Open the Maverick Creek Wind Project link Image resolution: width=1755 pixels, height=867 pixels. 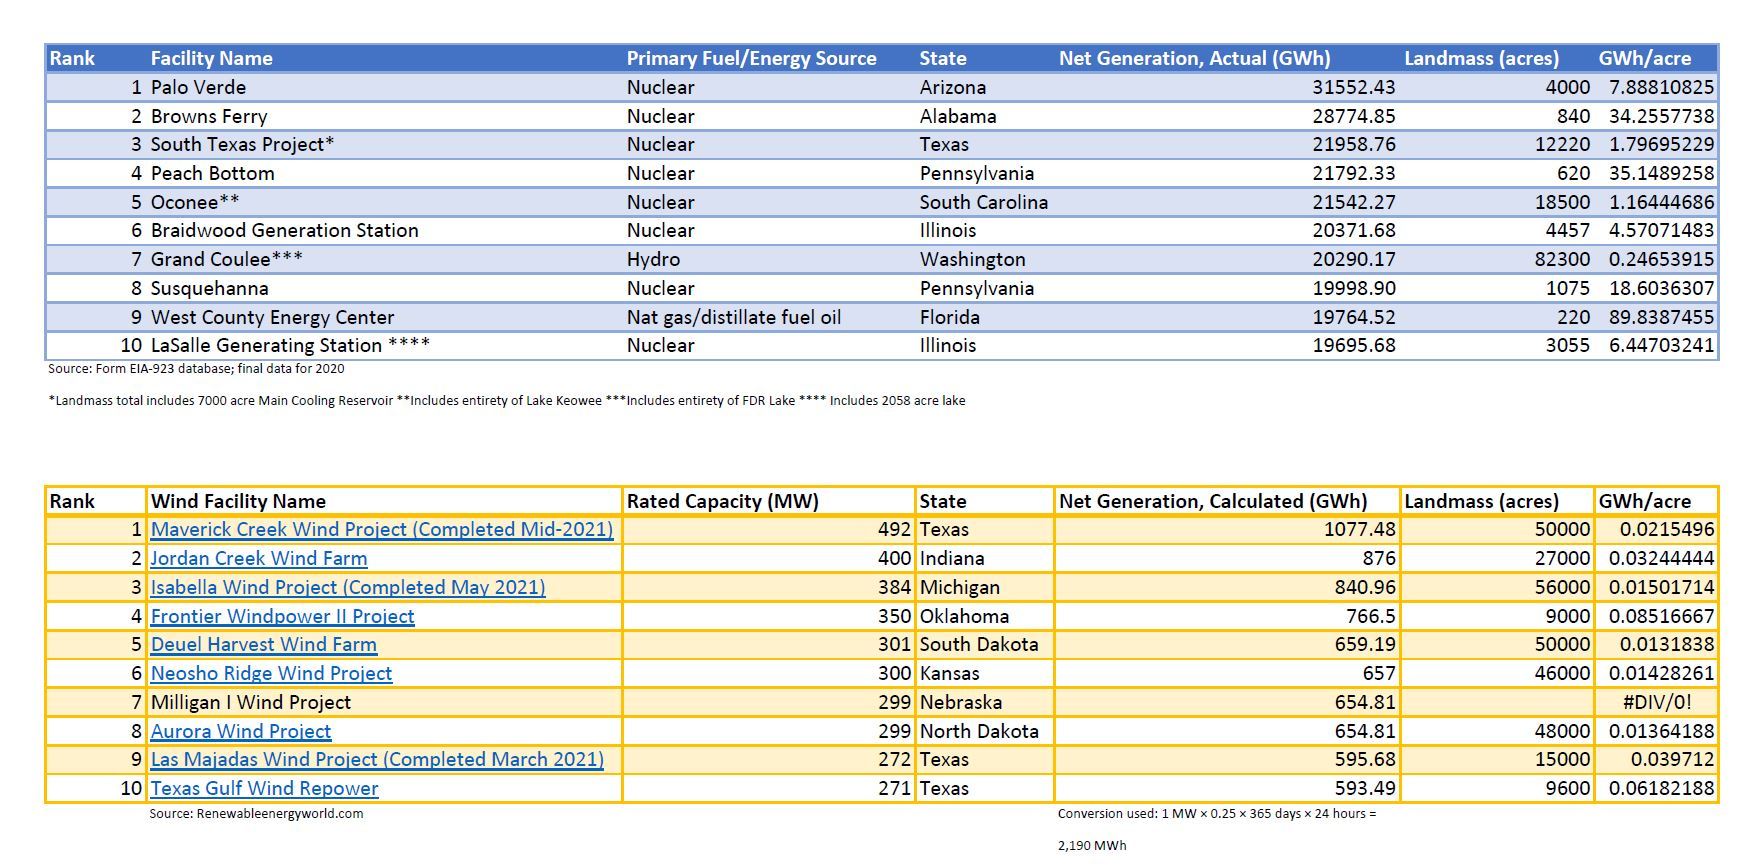pyautogui.click(x=381, y=530)
